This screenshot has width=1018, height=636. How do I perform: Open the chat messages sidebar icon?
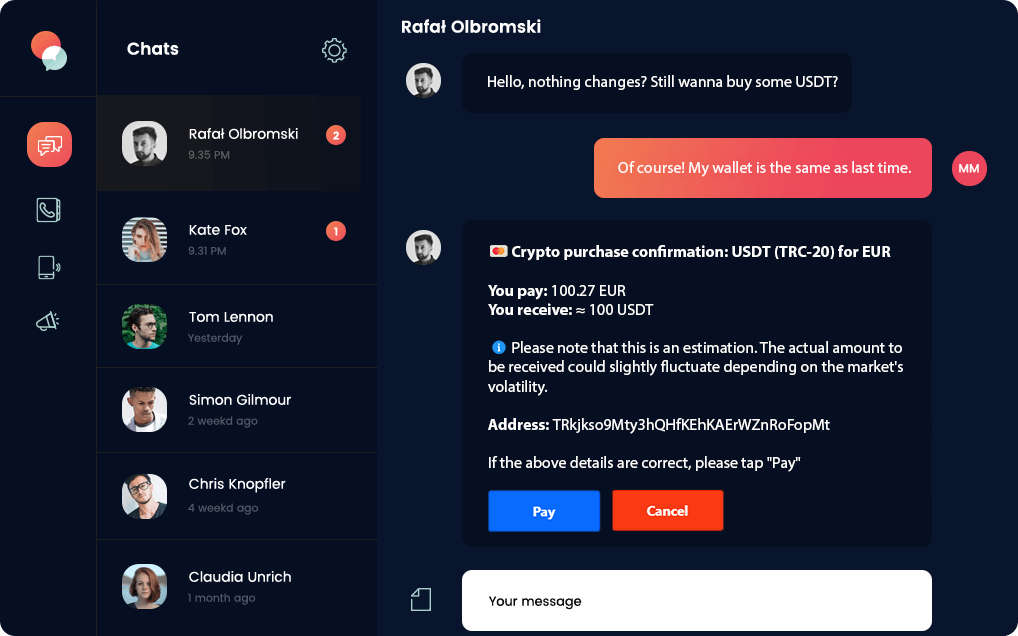coord(49,145)
